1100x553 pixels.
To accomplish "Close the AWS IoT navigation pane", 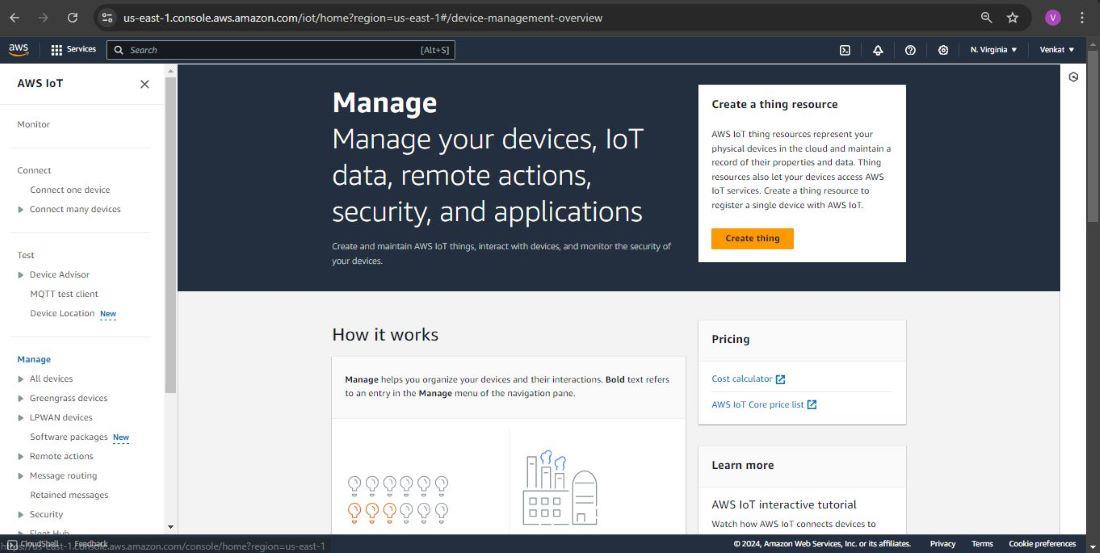I will 144,84.
